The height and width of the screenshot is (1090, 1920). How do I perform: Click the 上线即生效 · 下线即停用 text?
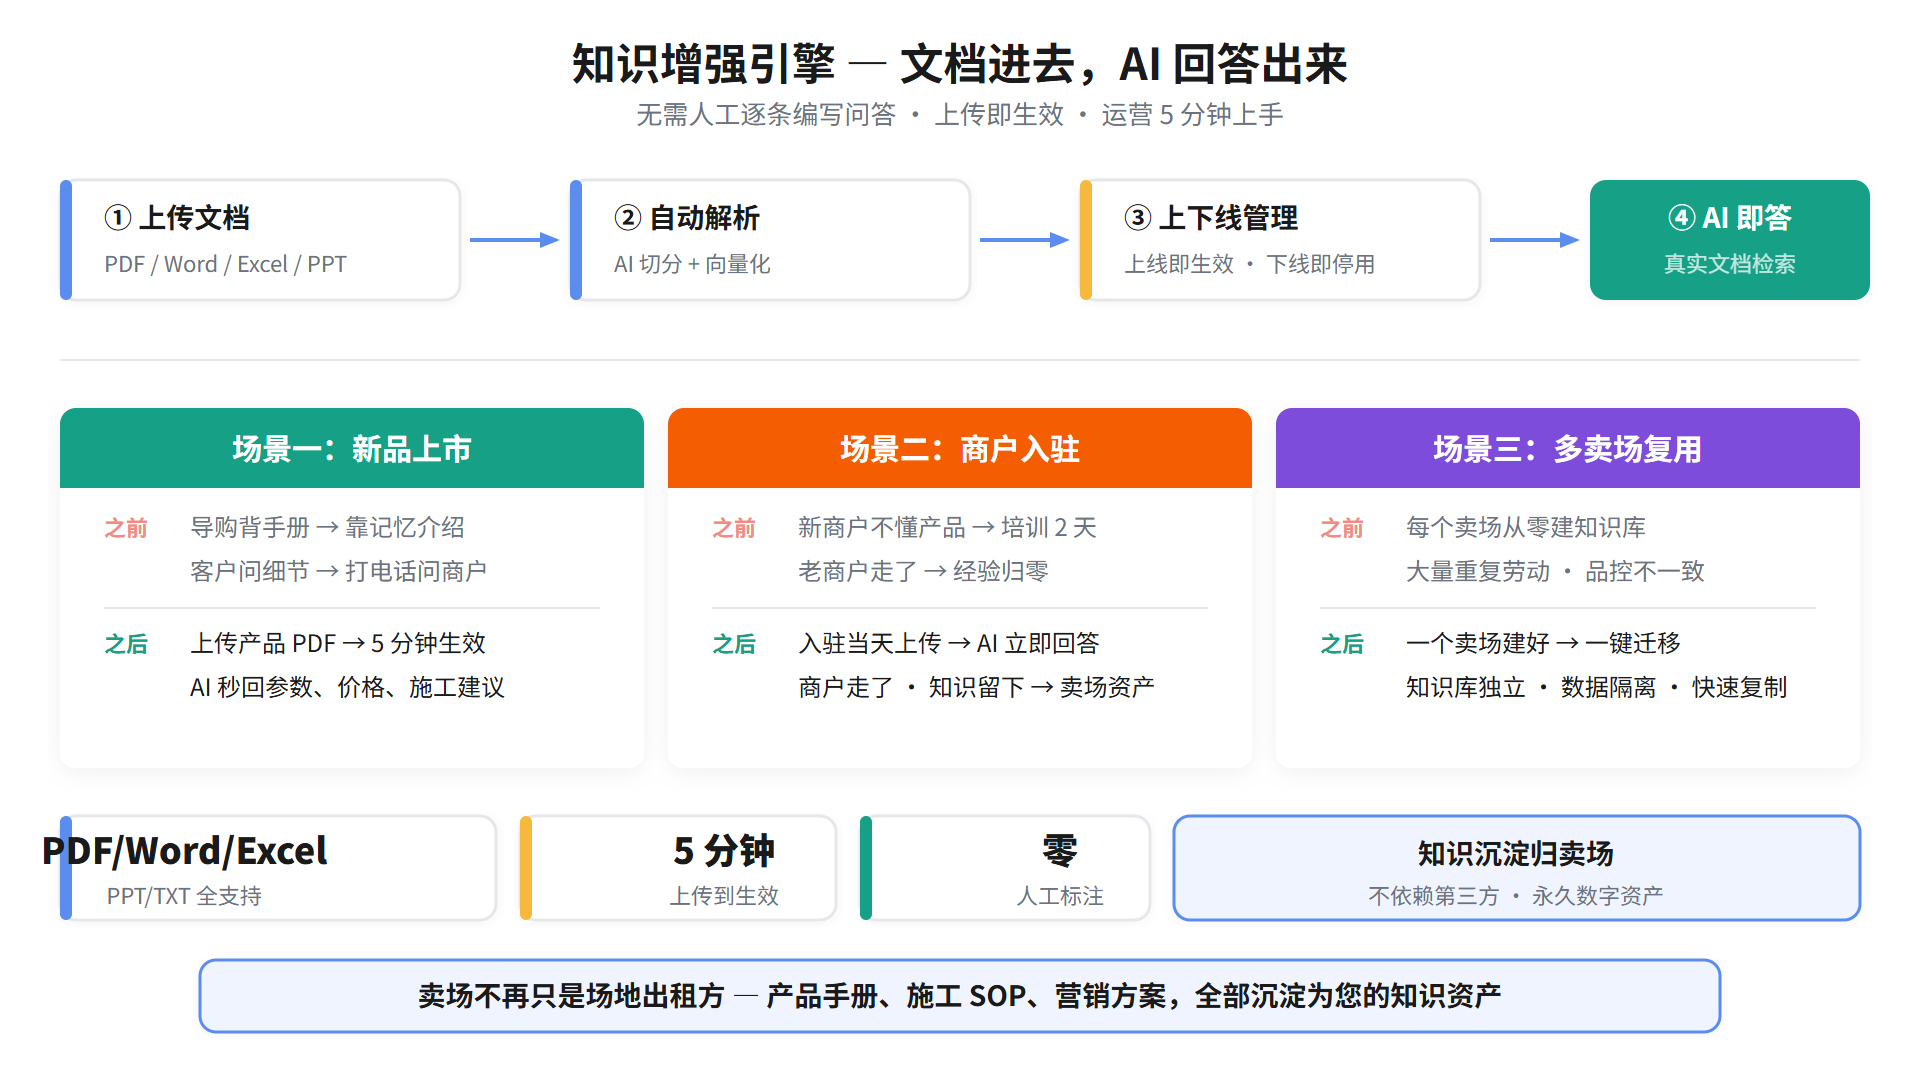click(1249, 264)
